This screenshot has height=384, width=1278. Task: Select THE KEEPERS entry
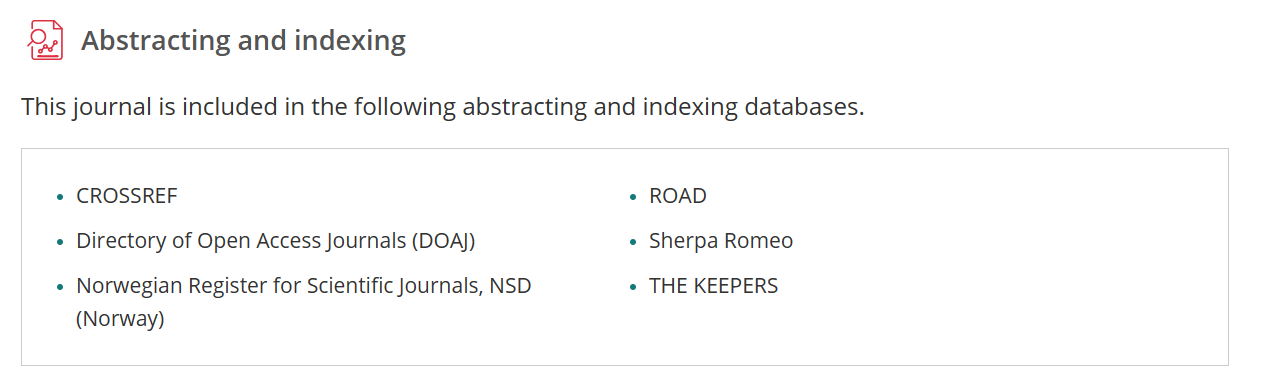(714, 286)
